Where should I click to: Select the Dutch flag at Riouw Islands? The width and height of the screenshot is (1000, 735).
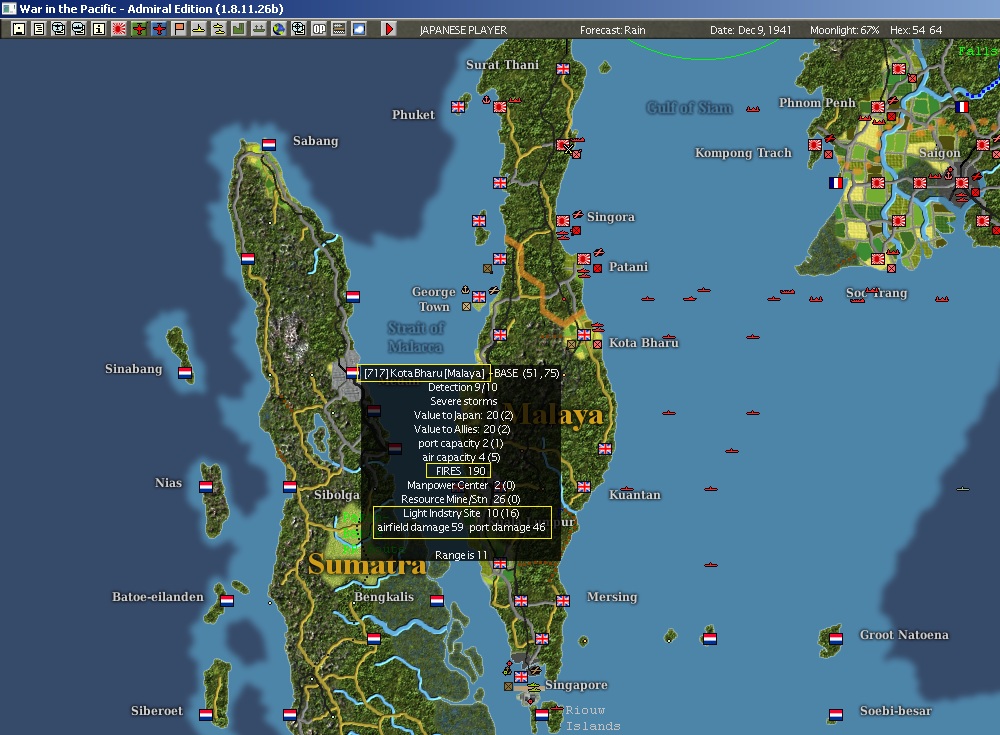(x=542, y=715)
